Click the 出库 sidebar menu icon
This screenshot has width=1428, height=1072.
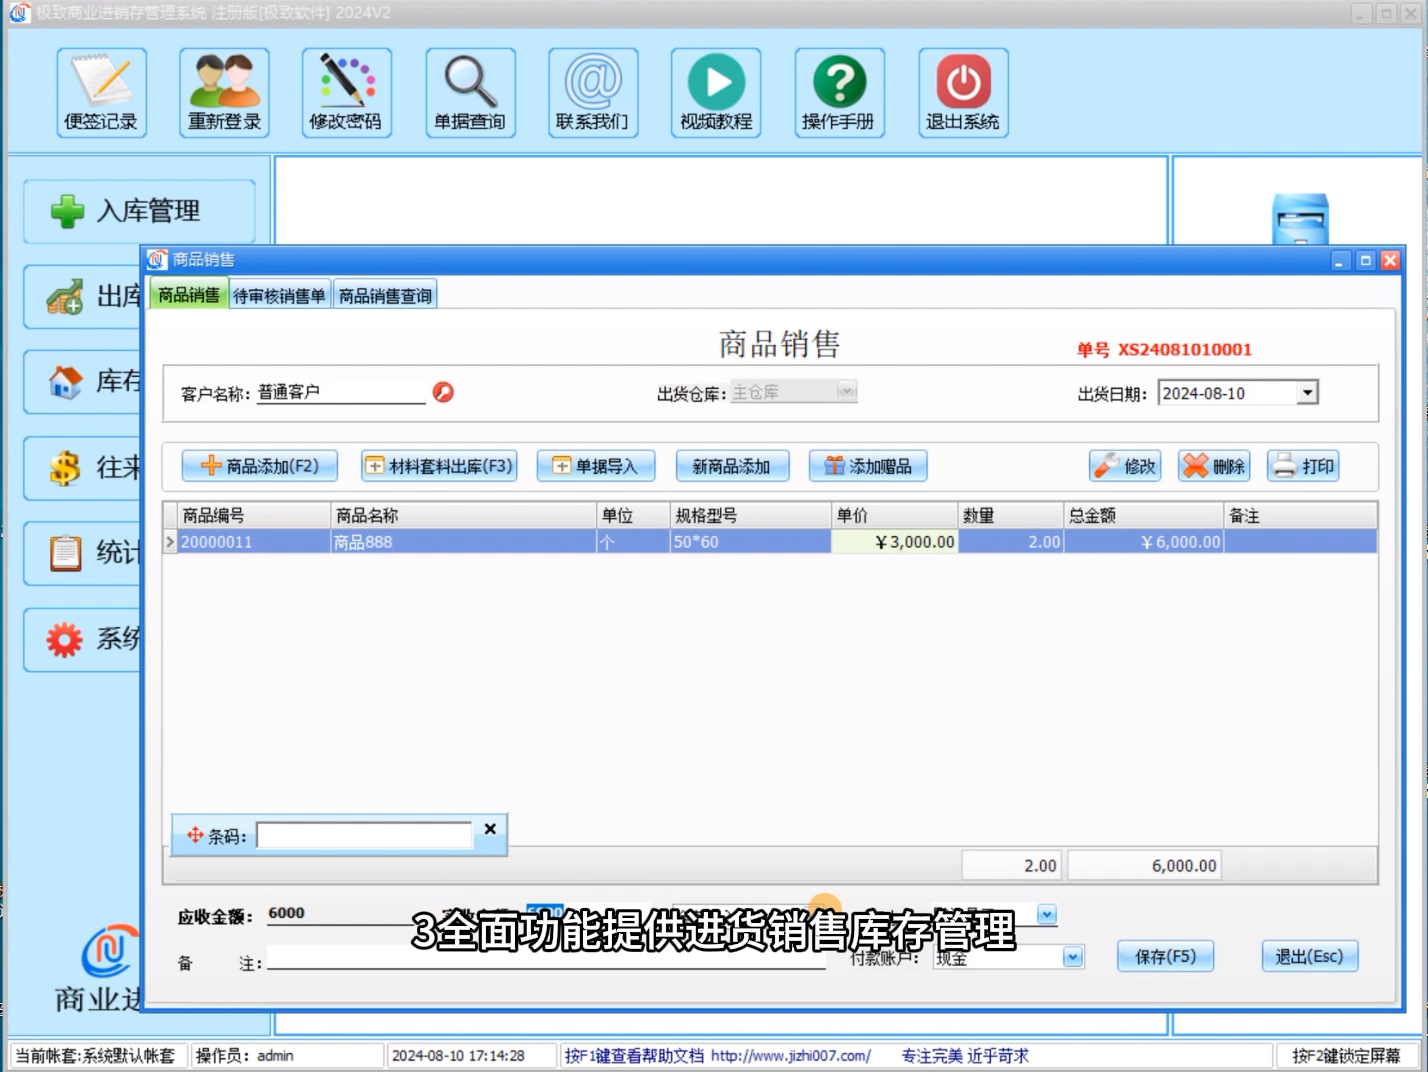pyautogui.click(x=65, y=297)
